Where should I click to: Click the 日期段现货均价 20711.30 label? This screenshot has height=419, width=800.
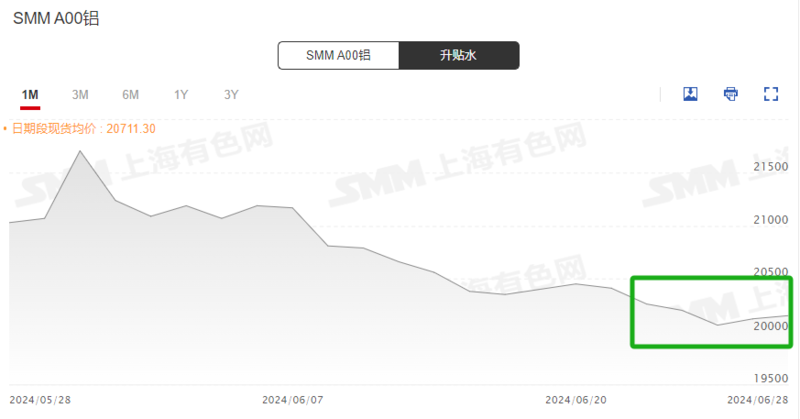[x=84, y=129]
